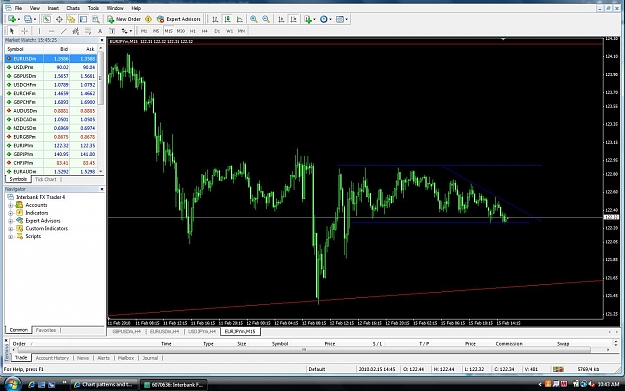The image size is (625, 391).
Task: Switch to Tick Chart tab
Action: [45, 179]
